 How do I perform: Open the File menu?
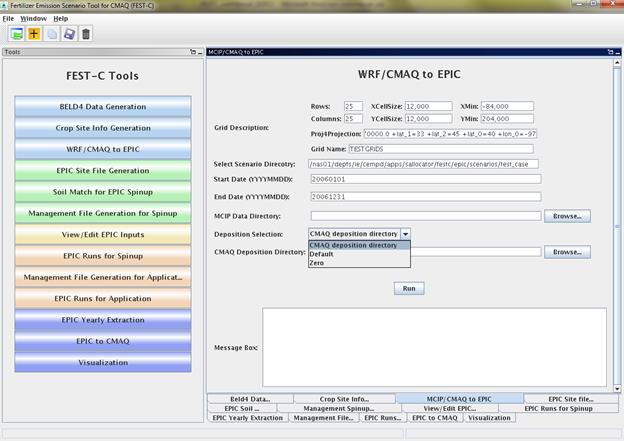[x=8, y=19]
